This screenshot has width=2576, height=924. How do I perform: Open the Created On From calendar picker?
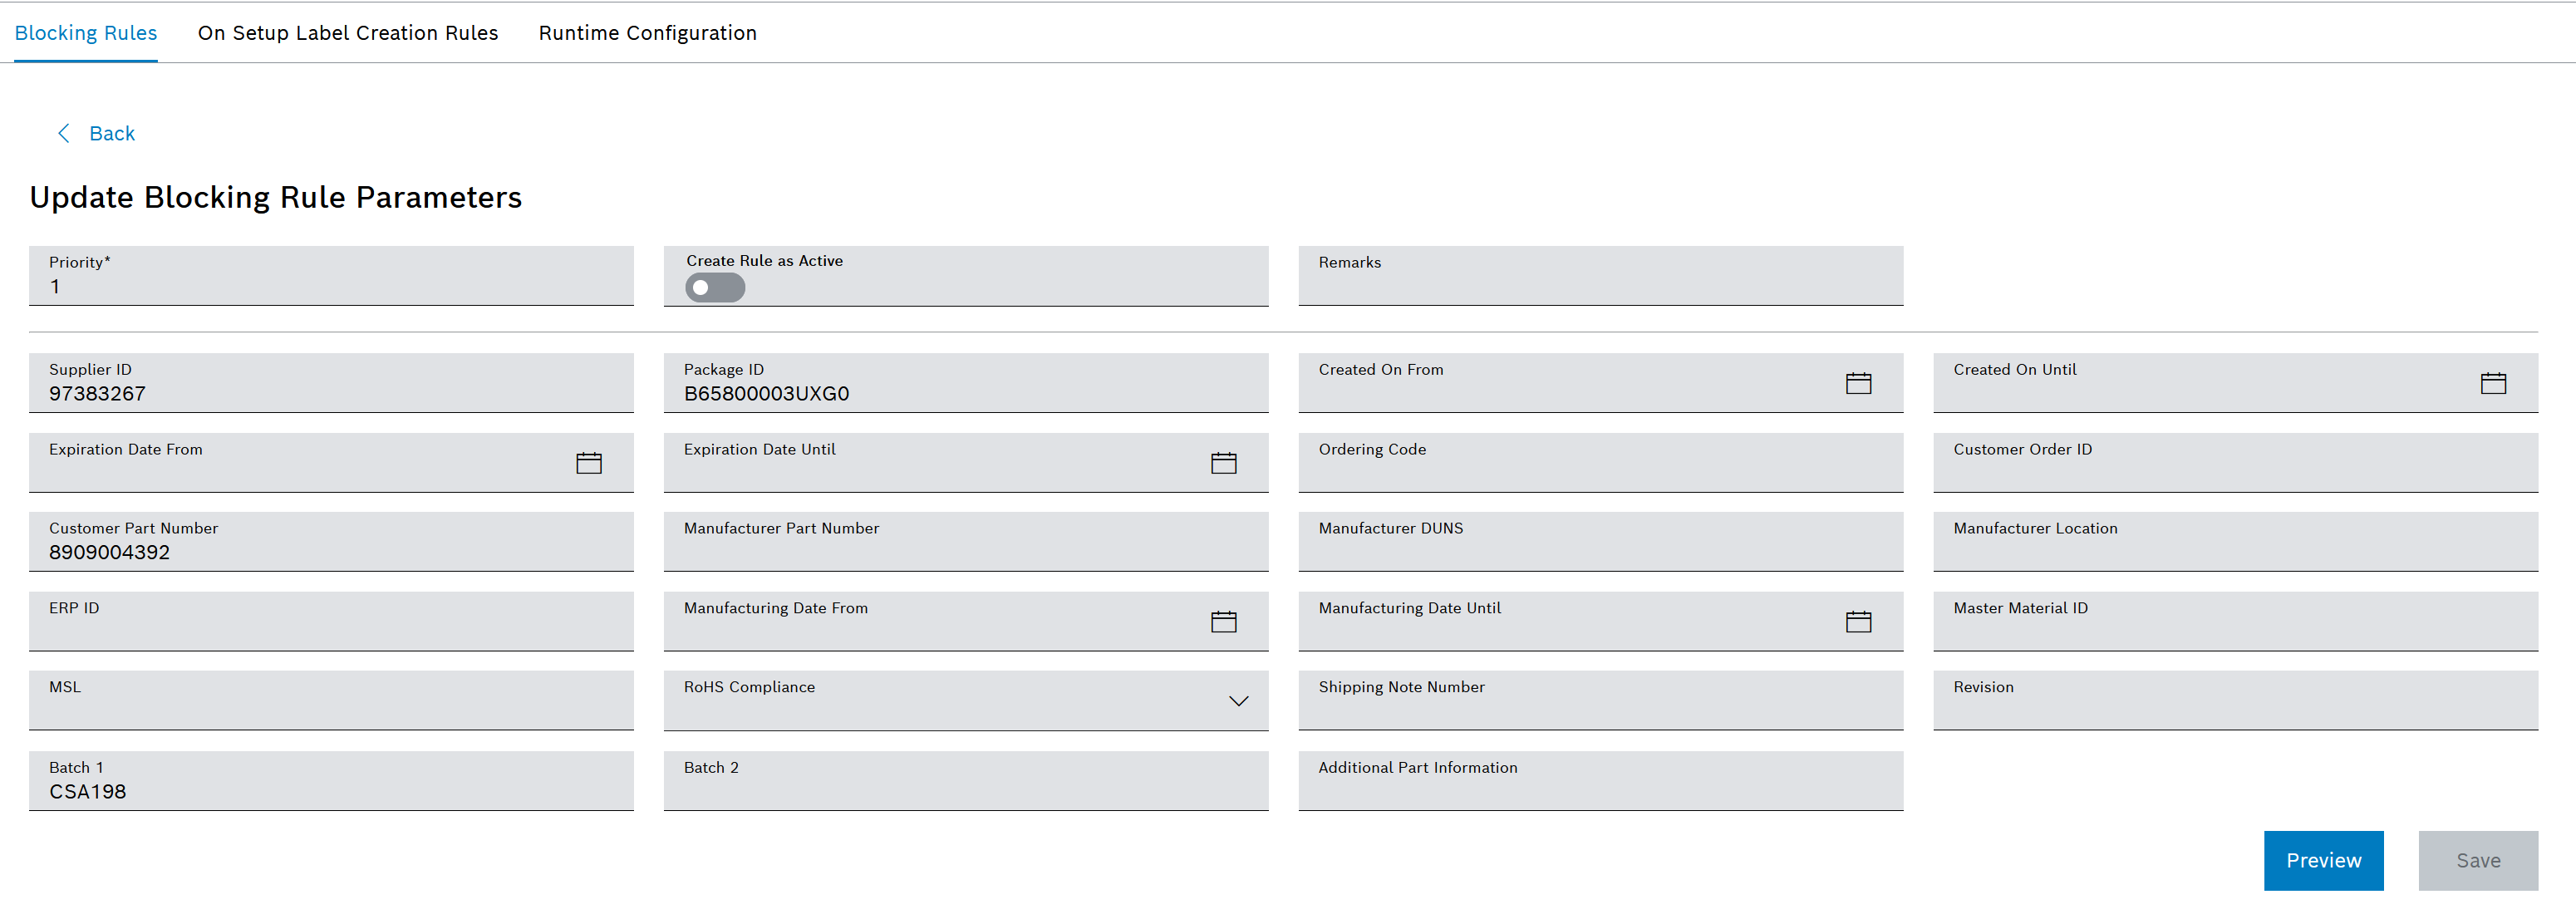pos(1858,383)
